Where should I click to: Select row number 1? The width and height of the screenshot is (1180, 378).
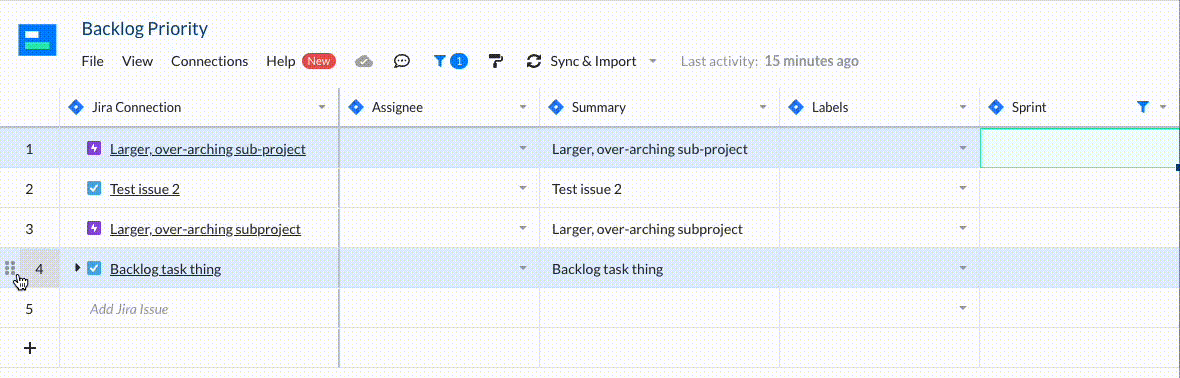coord(29,149)
